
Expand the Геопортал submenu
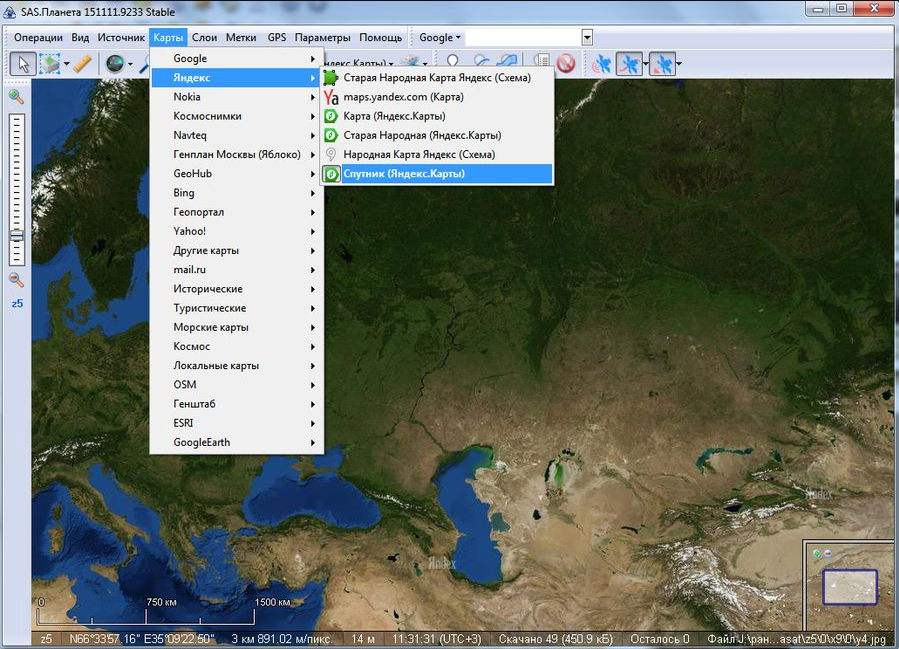pyautogui.click(x=237, y=212)
